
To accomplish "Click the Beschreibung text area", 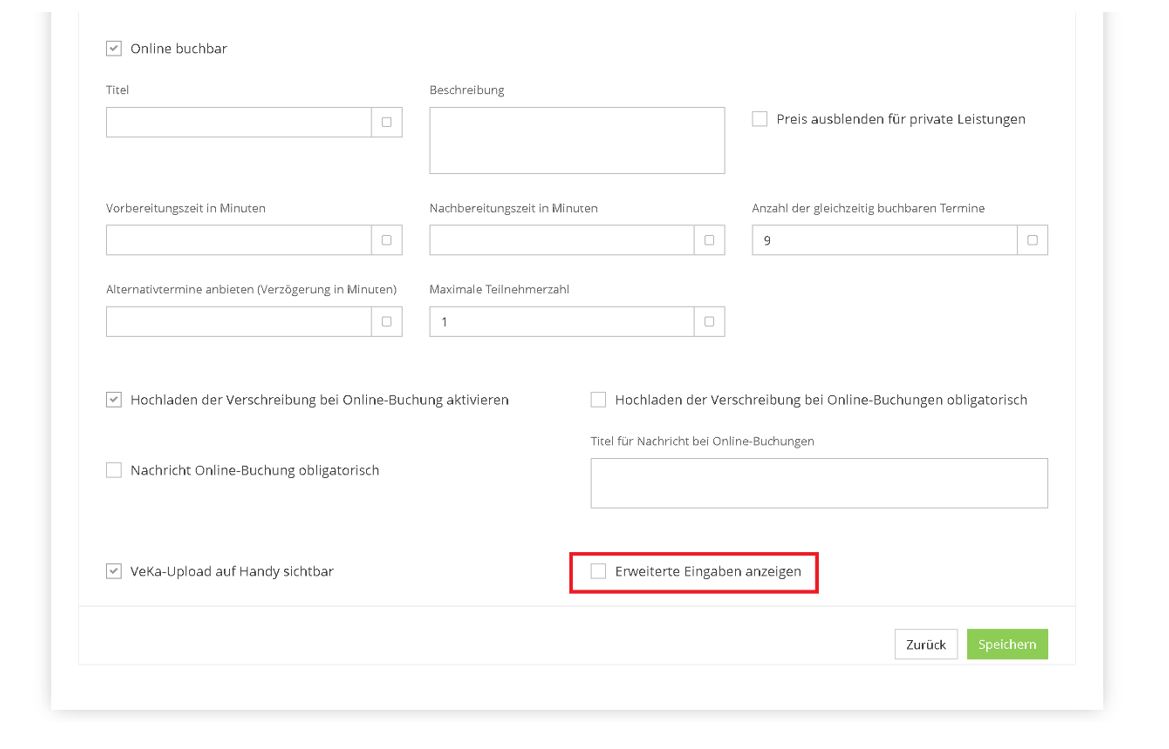I will [x=577, y=140].
